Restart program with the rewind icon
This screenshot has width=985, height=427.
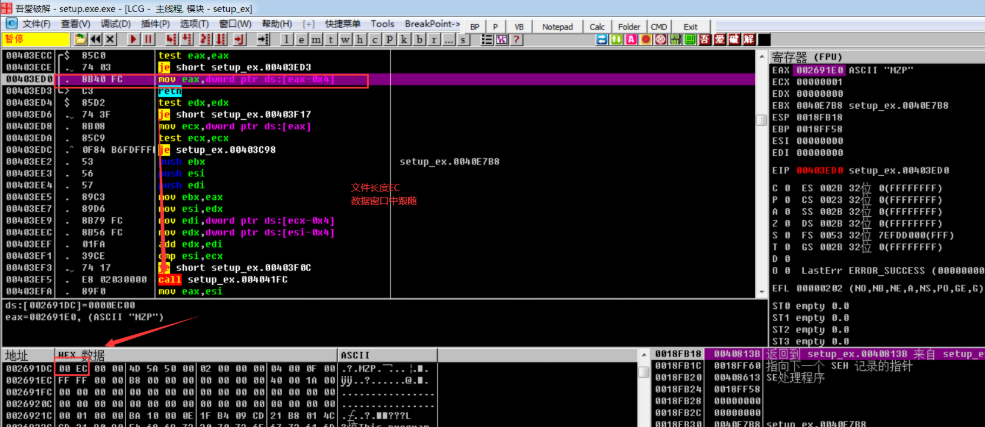click(x=95, y=39)
